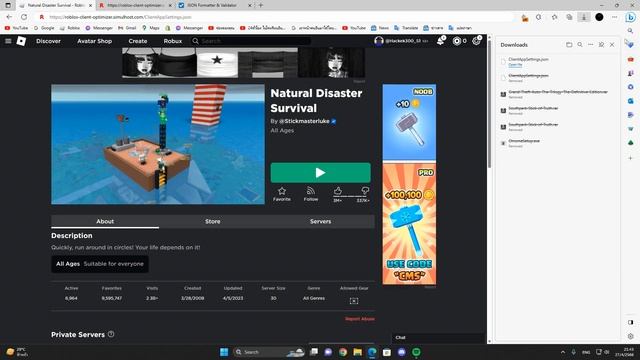Image resolution: width=640 pixels, height=360 pixels.
Task: Select the Servers tab
Action: point(320,221)
